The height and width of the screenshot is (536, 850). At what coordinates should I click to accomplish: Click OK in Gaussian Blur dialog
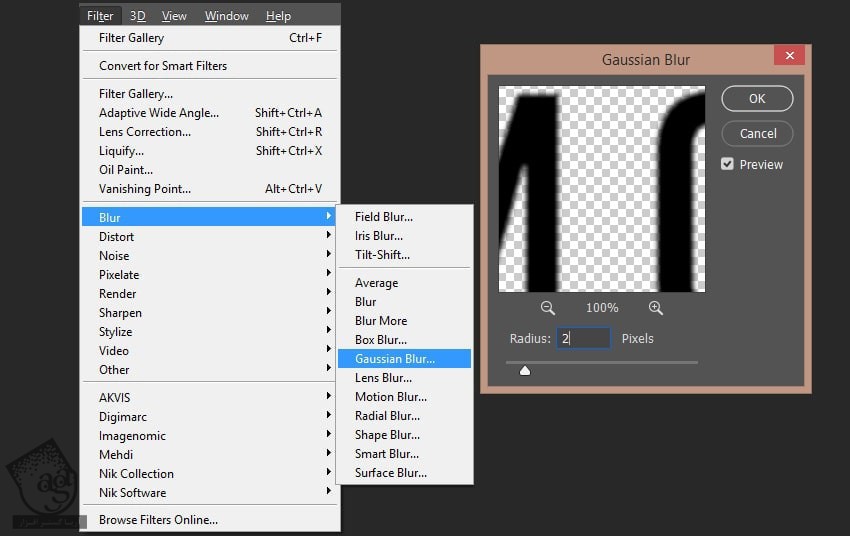(757, 98)
